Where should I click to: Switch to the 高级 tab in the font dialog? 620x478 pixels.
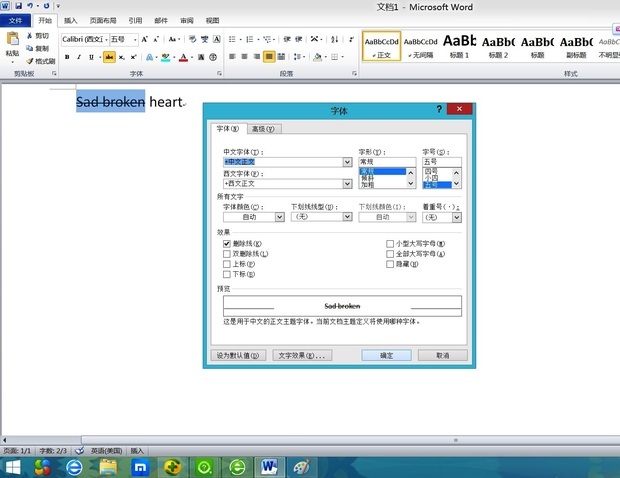pyautogui.click(x=265, y=128)
